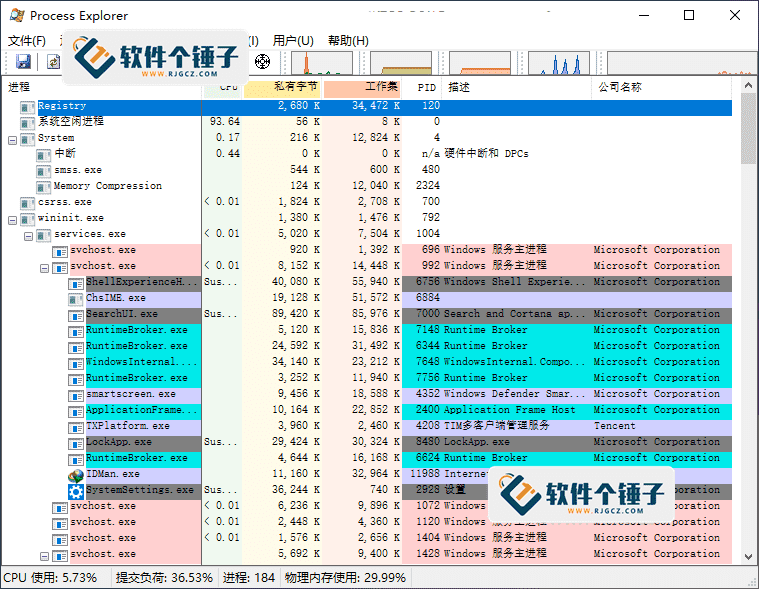Open the 用户(U) menu

(x=293, y=41)
